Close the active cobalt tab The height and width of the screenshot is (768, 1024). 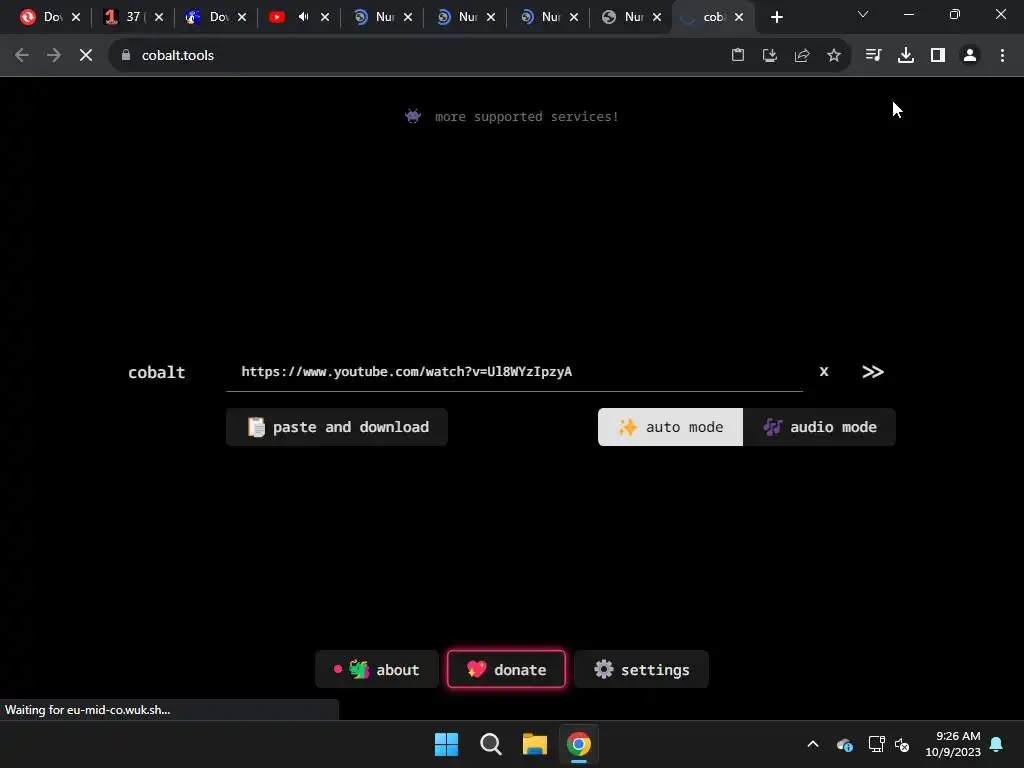739,18
